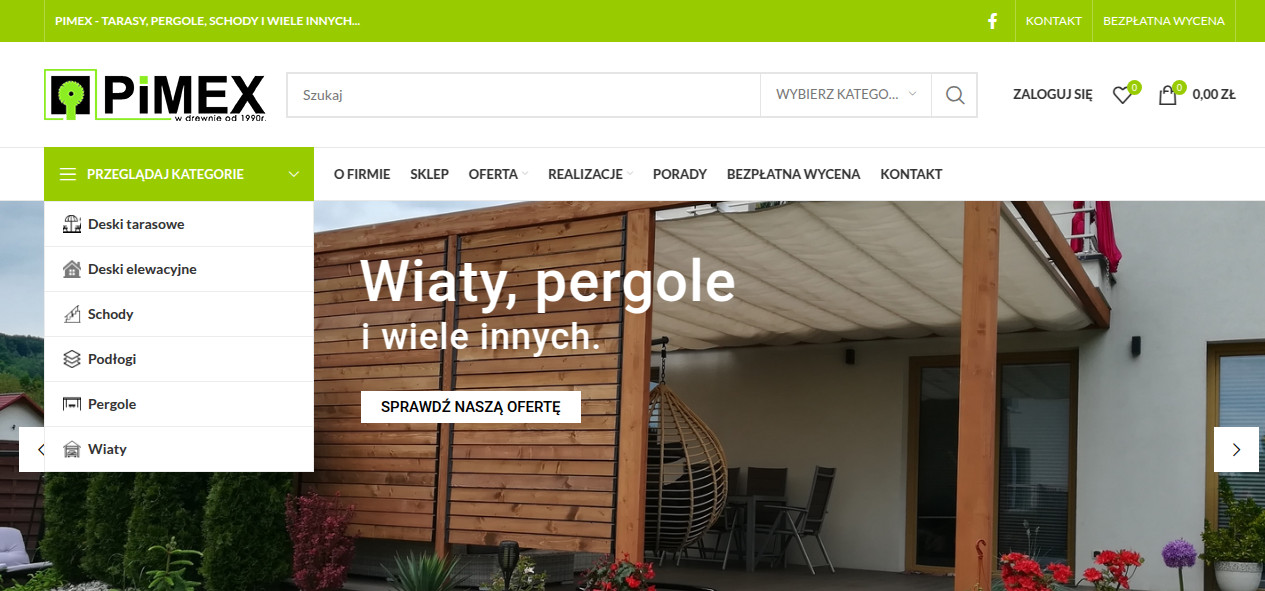Go to the next slide arrow

tap(1236, 450)
